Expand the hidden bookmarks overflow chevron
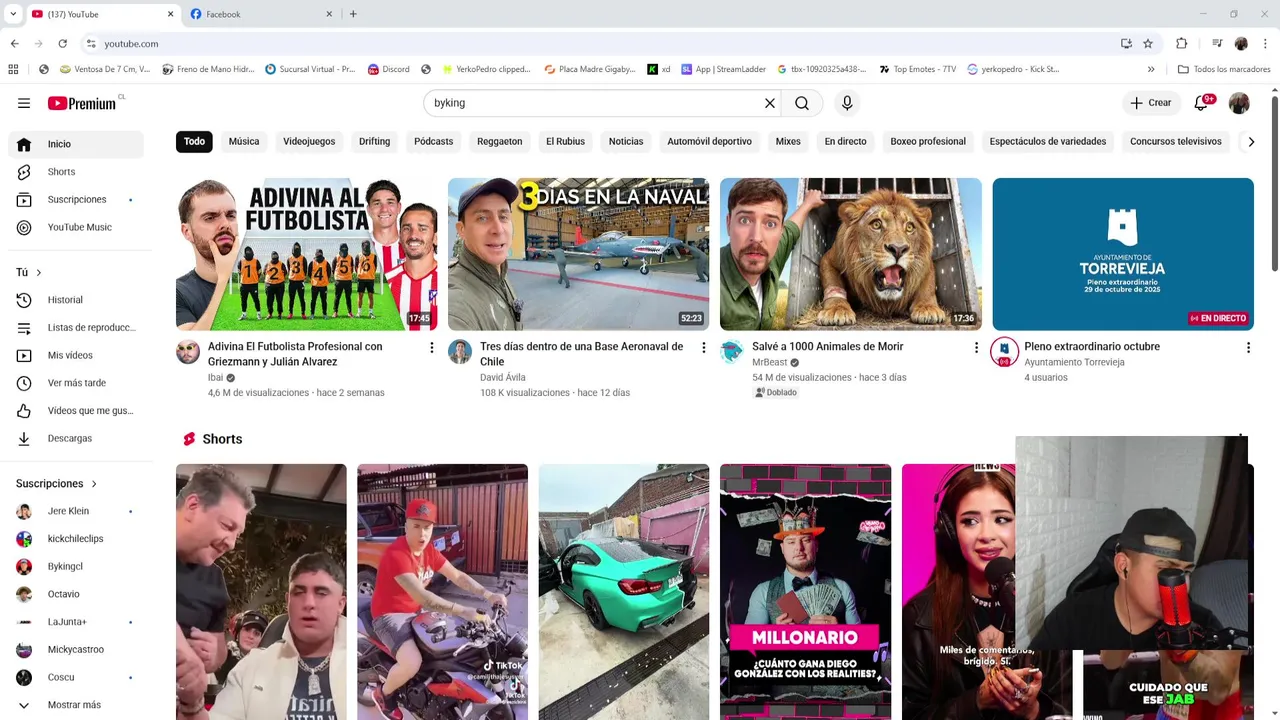 point(1151,70)
